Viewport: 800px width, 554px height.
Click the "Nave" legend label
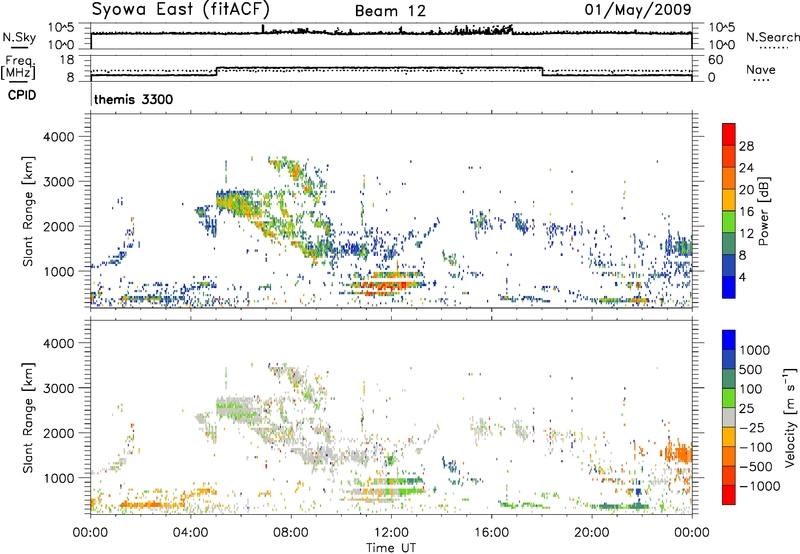click(x=761, y=69)
